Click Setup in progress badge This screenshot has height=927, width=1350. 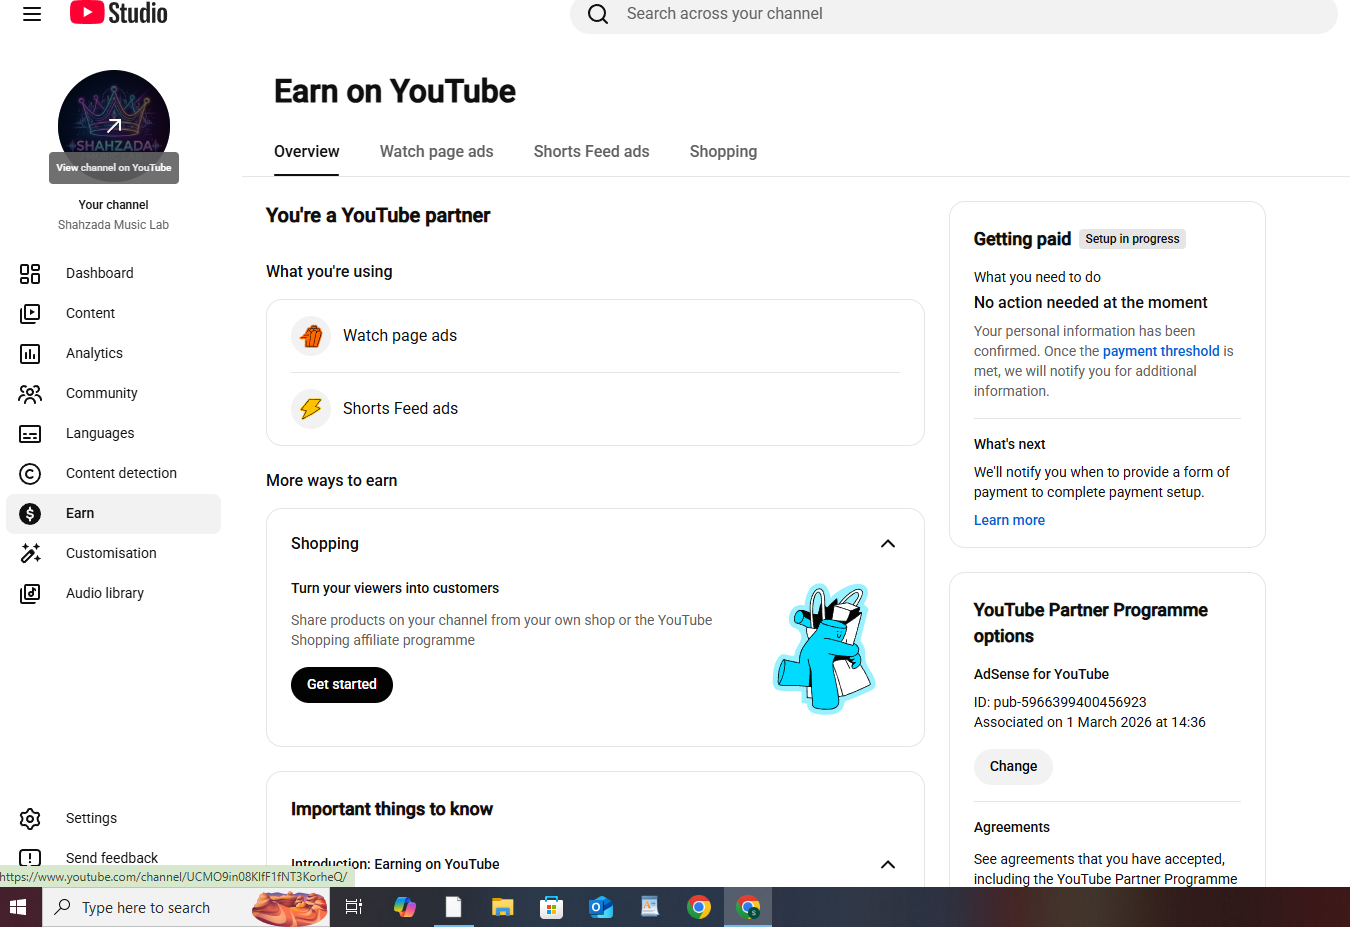point(1133,239)
